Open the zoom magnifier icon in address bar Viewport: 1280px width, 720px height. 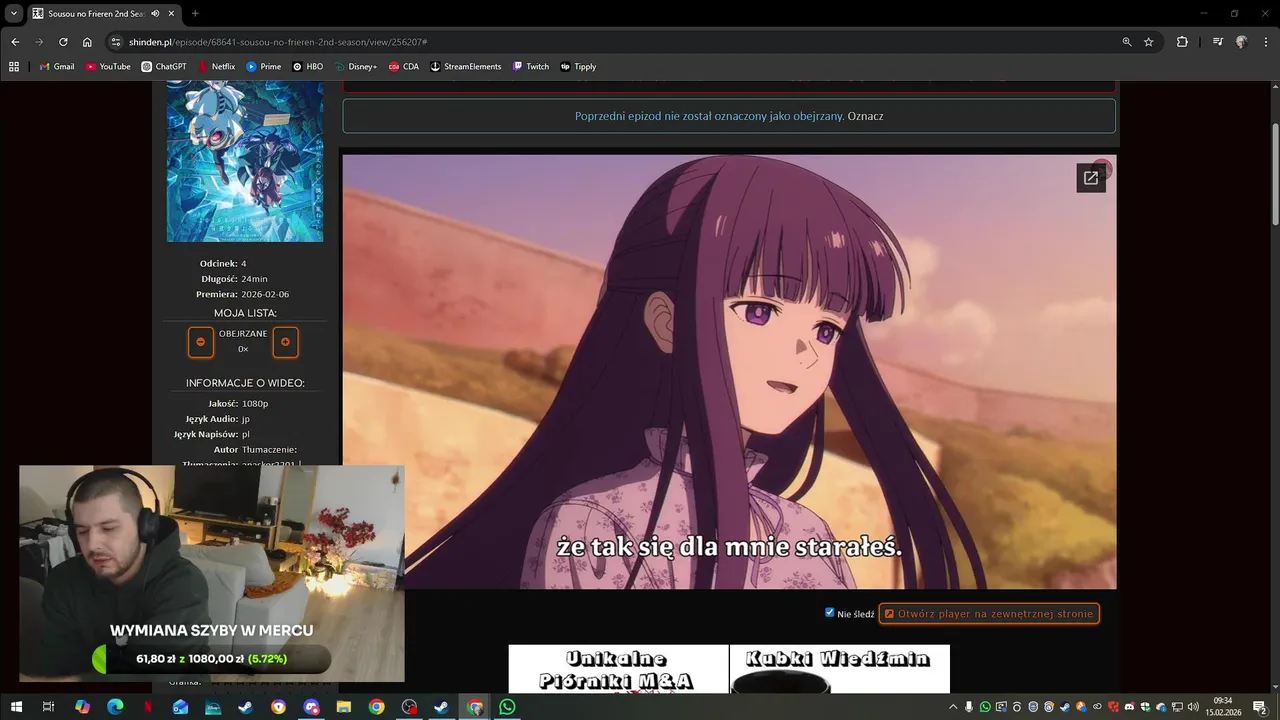click(x=1127, y=42)
